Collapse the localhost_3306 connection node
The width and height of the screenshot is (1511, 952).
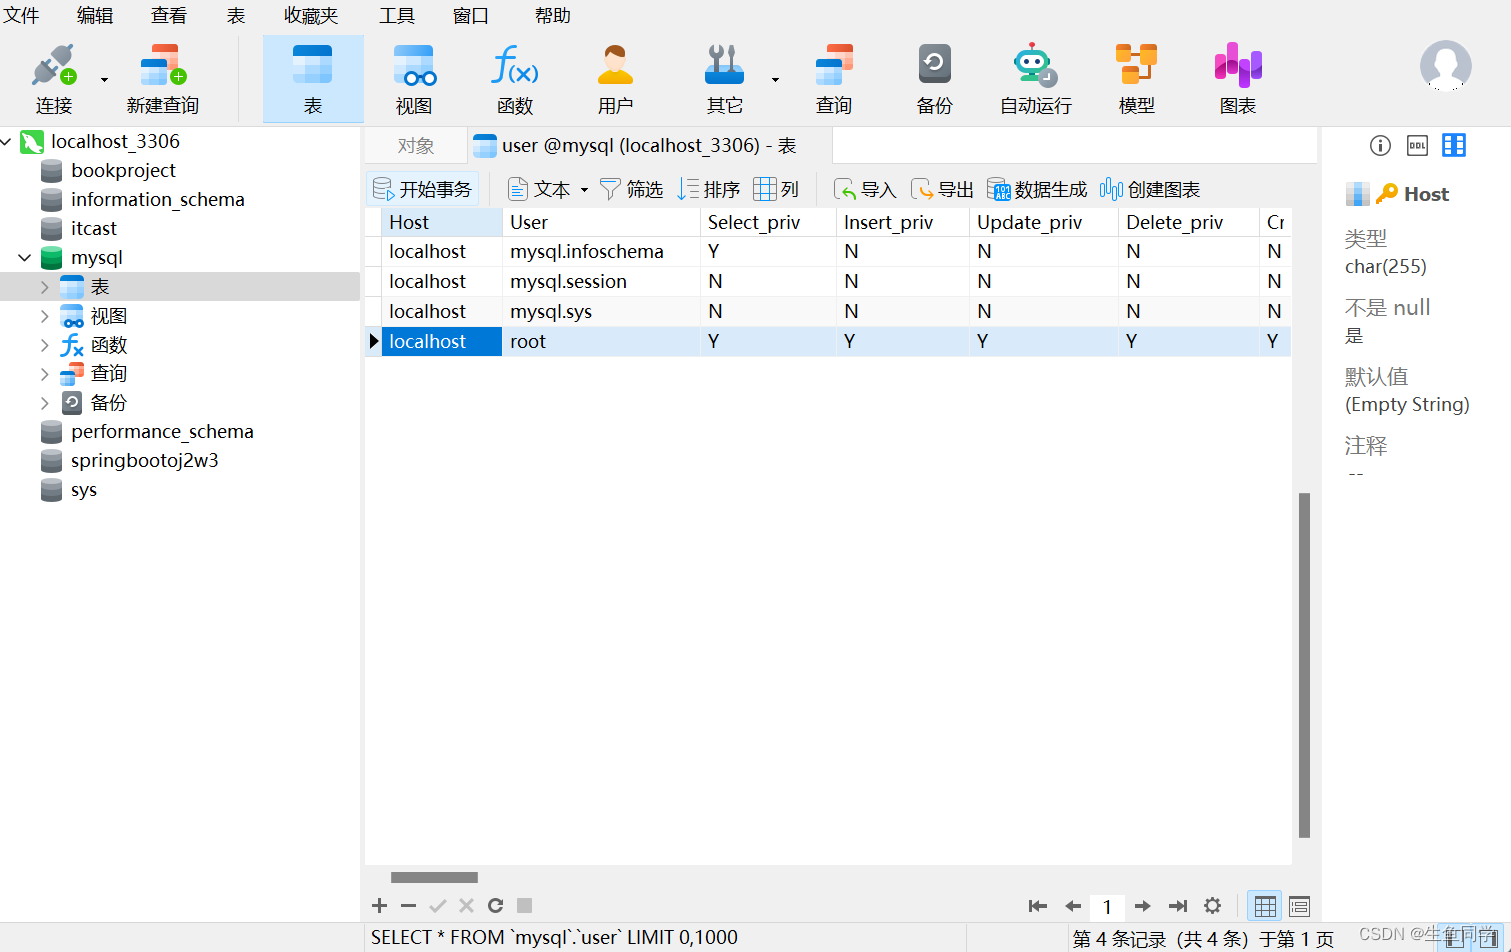7,142
